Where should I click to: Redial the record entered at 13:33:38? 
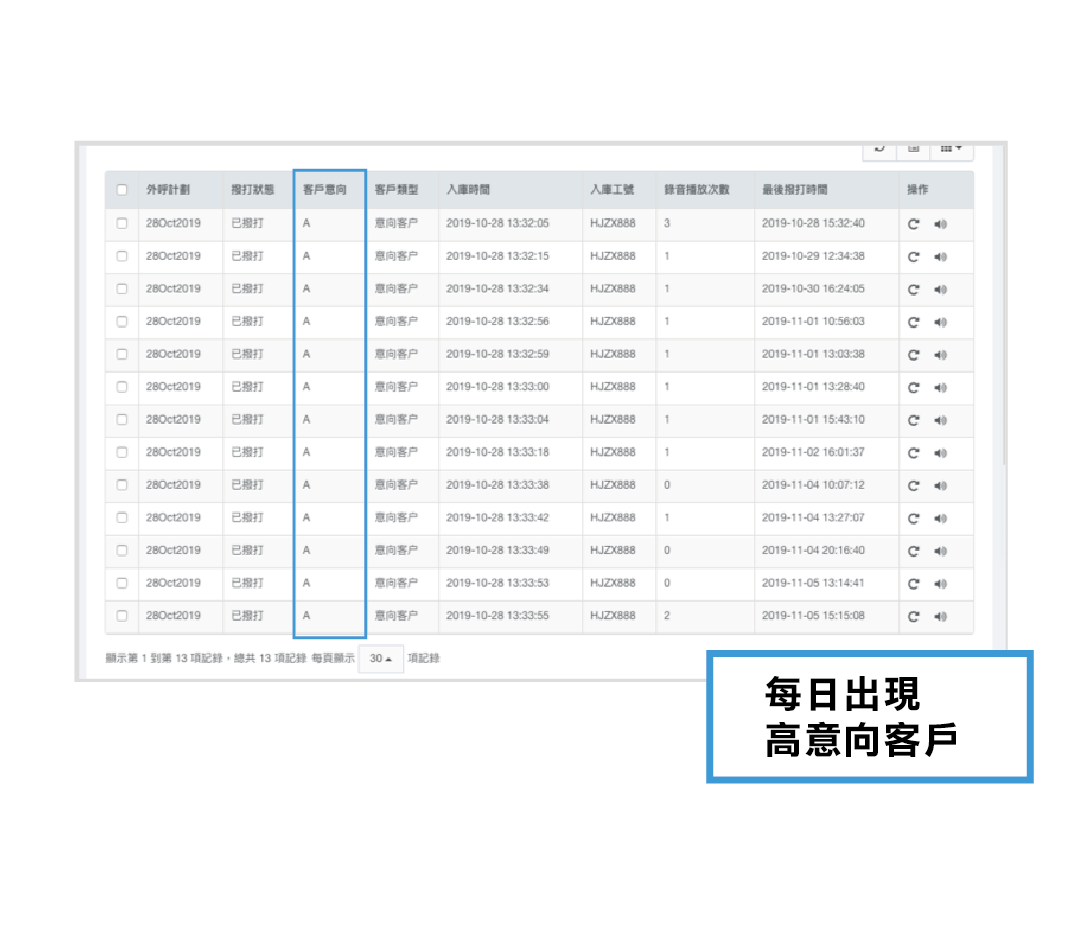[x=913, y=485]
